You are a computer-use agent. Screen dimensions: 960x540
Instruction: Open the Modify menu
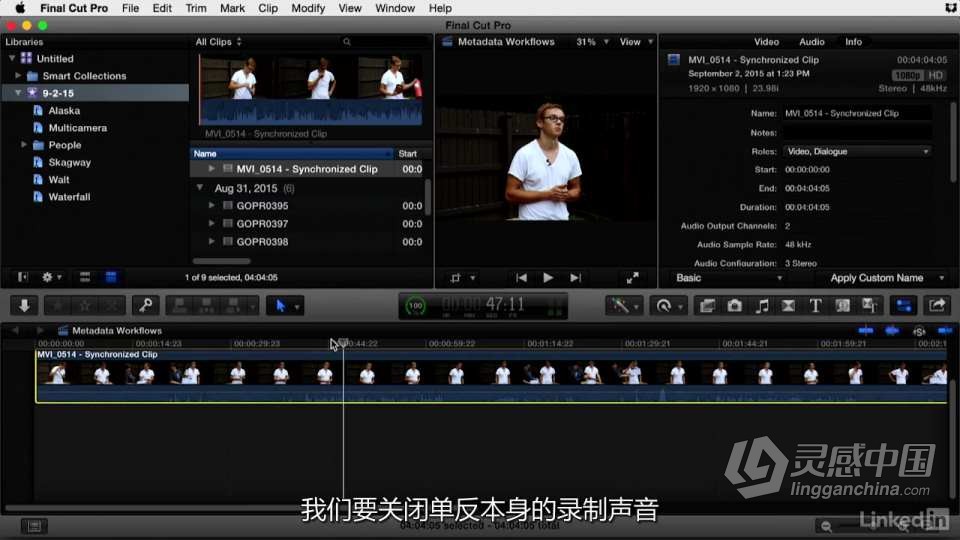click(x=308, y=8)
